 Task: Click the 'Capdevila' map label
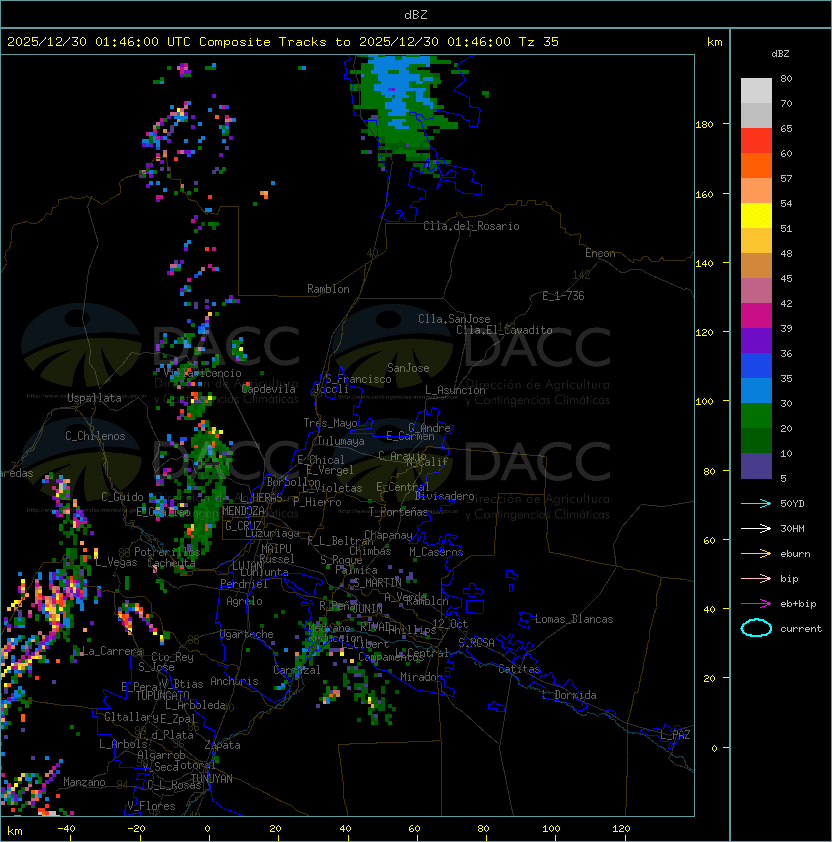[269, 389]
